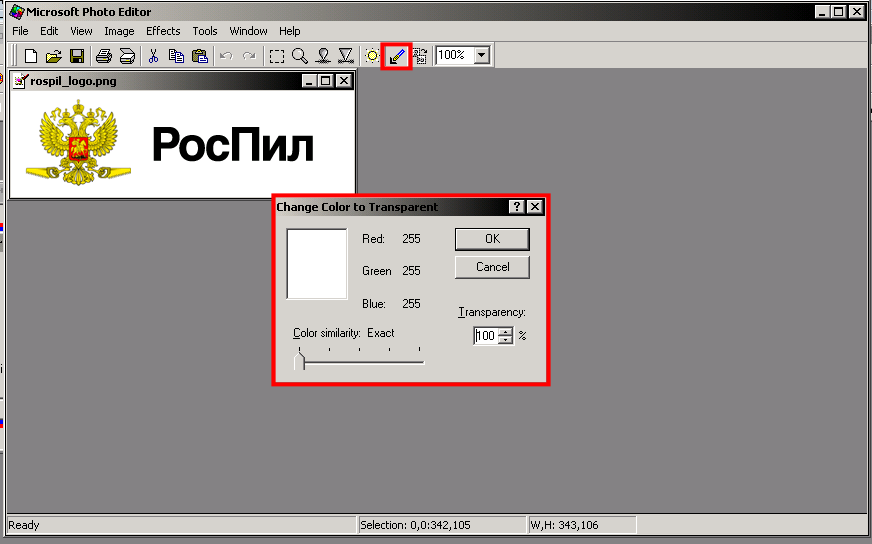872x544 pixels.
Task: Click the Redo arrow icon
Action: click(249, 56)
